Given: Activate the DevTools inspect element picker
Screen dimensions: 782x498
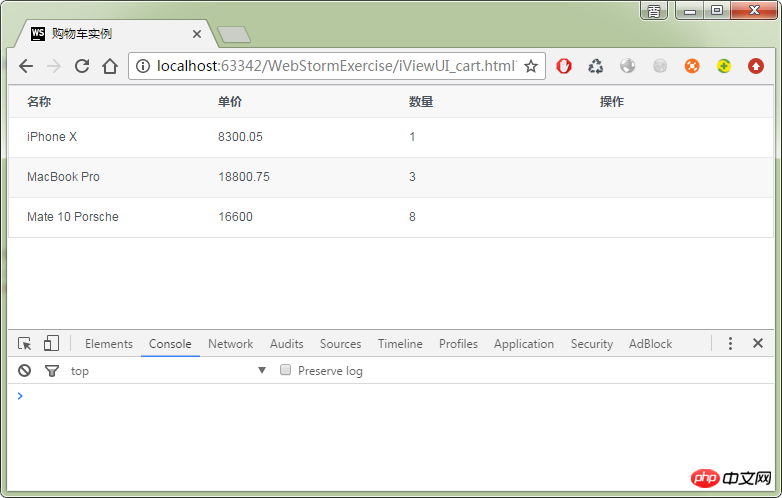Looking at the screenshot, I should point(24,343).
